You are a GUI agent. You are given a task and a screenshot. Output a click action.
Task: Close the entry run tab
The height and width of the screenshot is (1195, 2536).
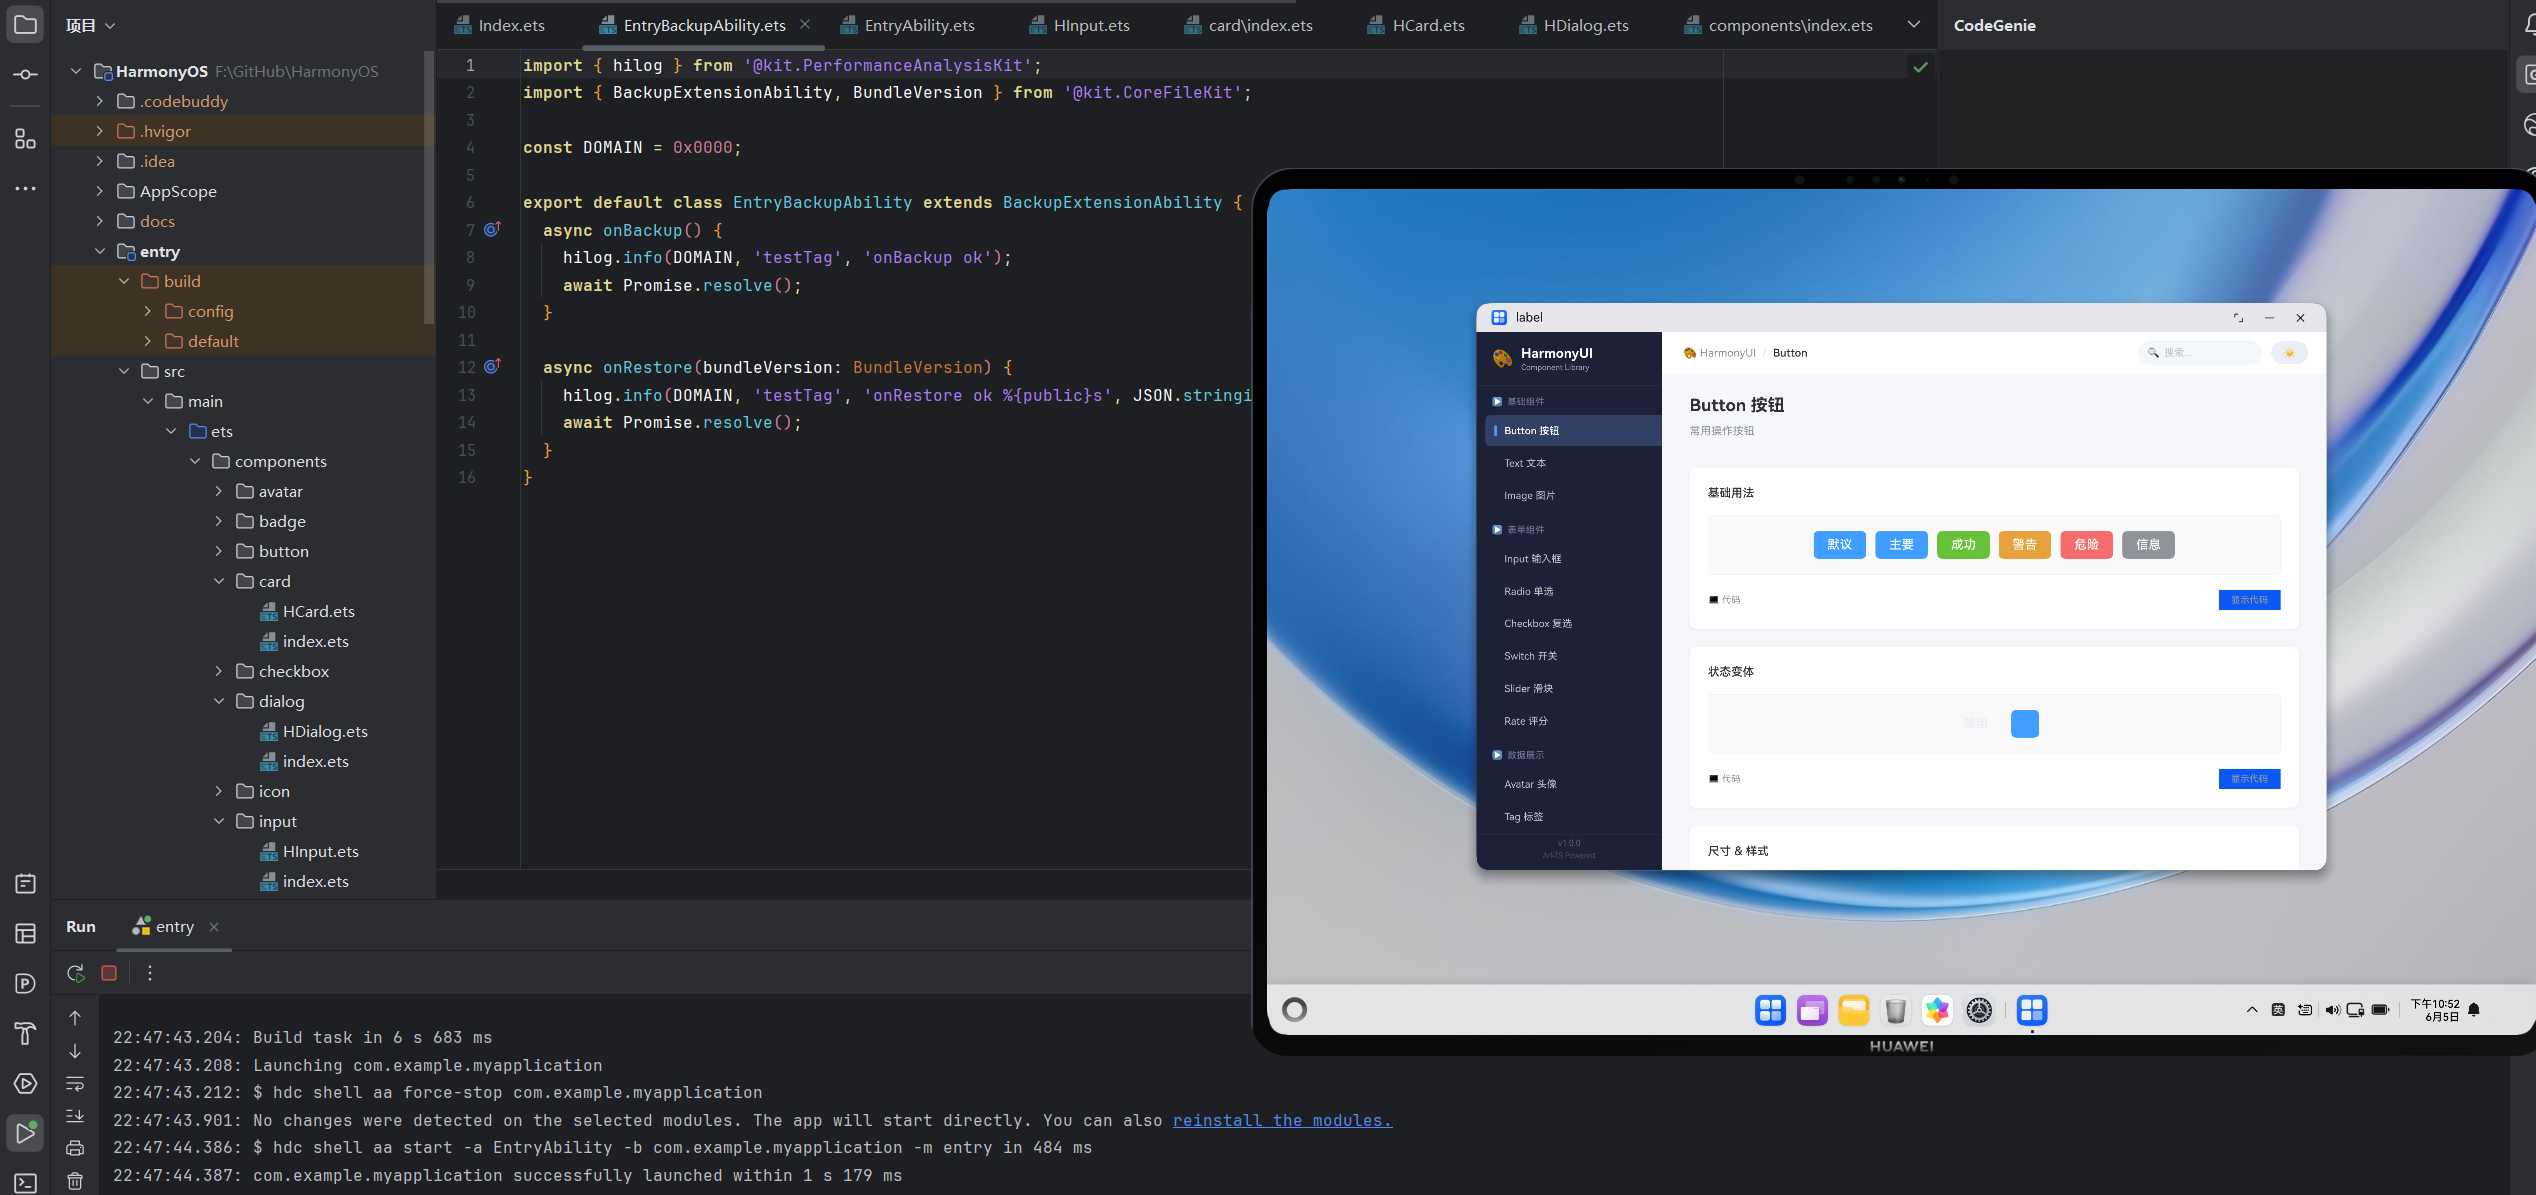(x=214, y=927)
